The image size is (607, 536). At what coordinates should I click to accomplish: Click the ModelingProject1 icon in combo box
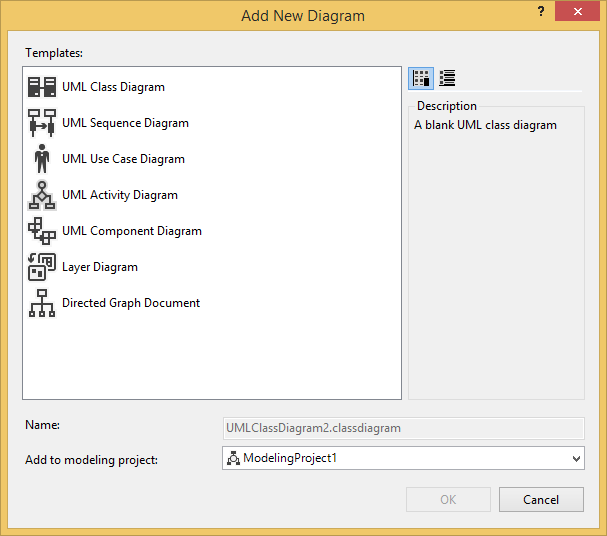pos(234,458)
